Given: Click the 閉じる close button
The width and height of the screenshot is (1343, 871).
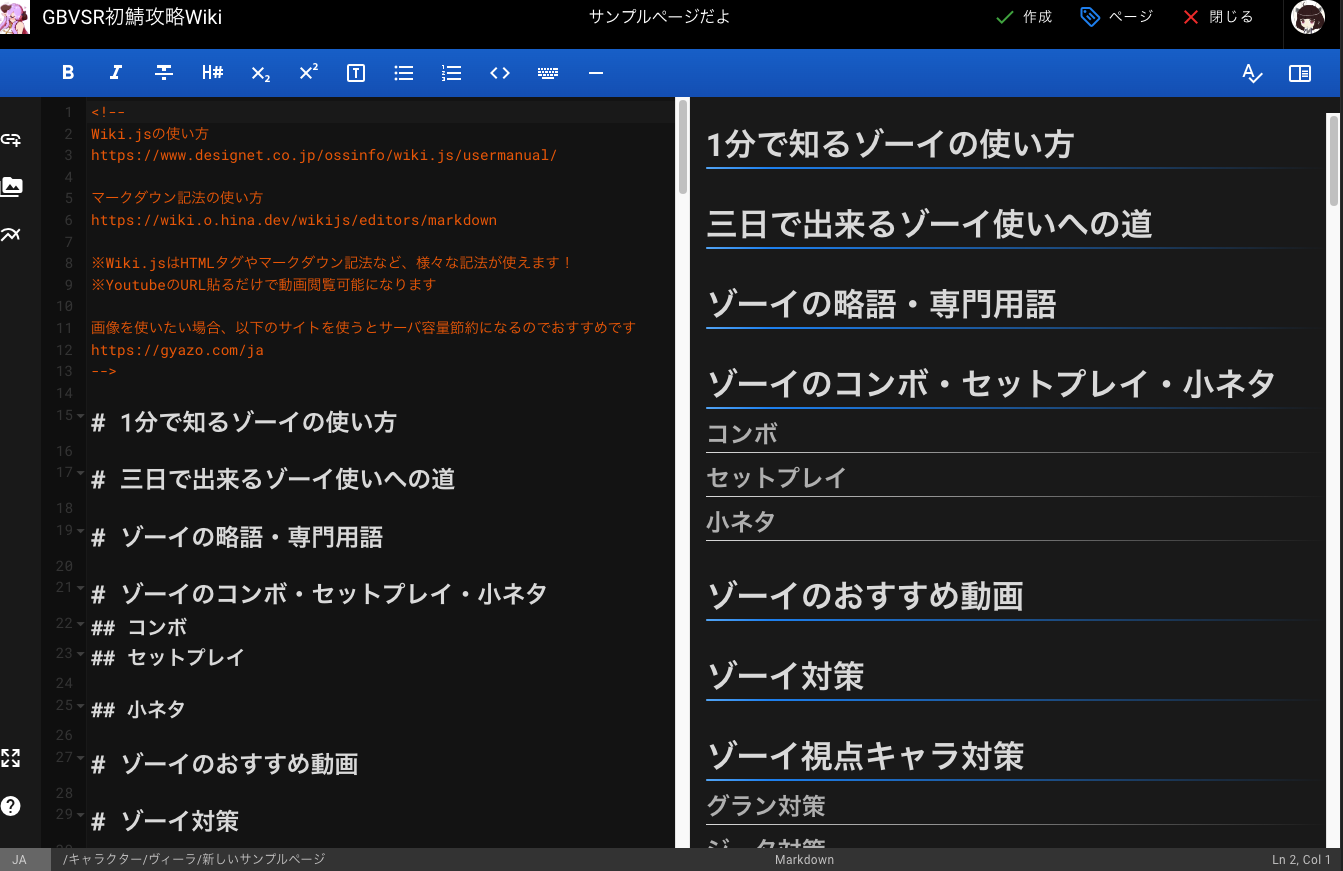Looking at the screenshot, I should (1218, 17).
